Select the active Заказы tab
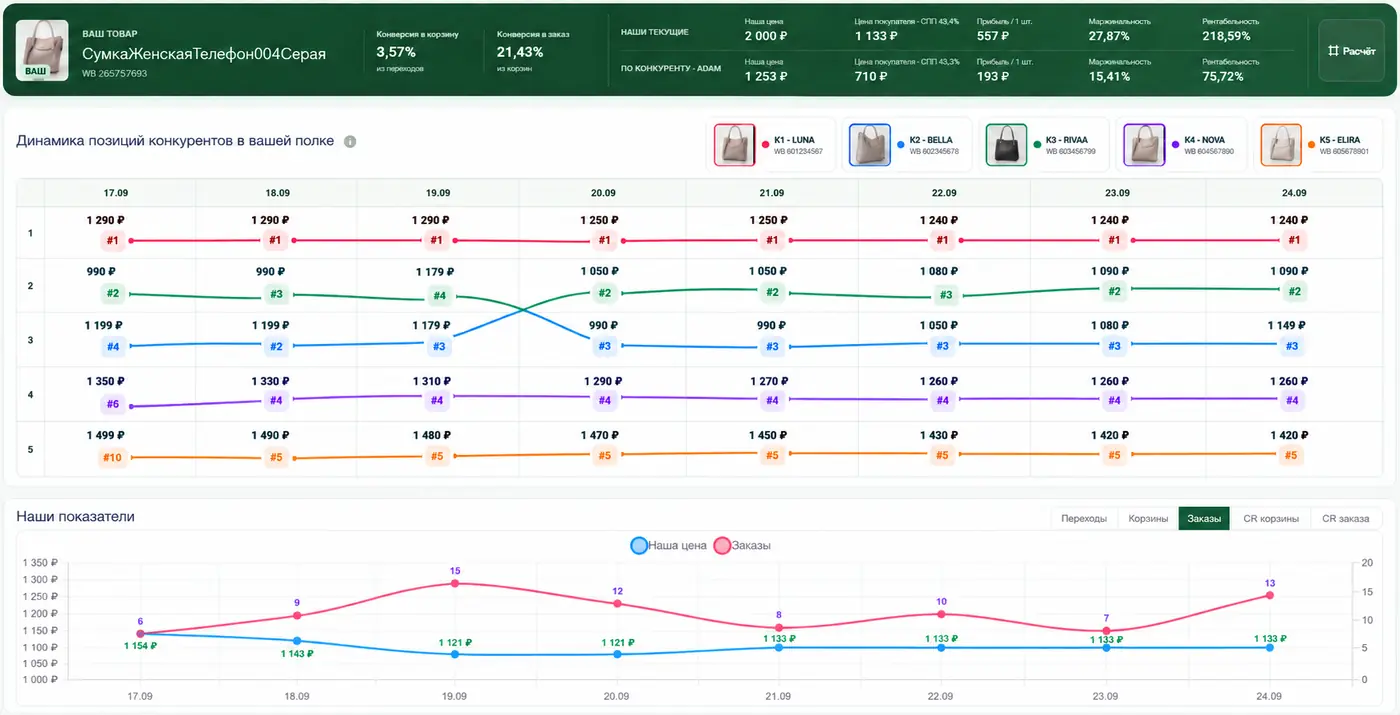1400x715 pixels. (x=1204, y=518)
